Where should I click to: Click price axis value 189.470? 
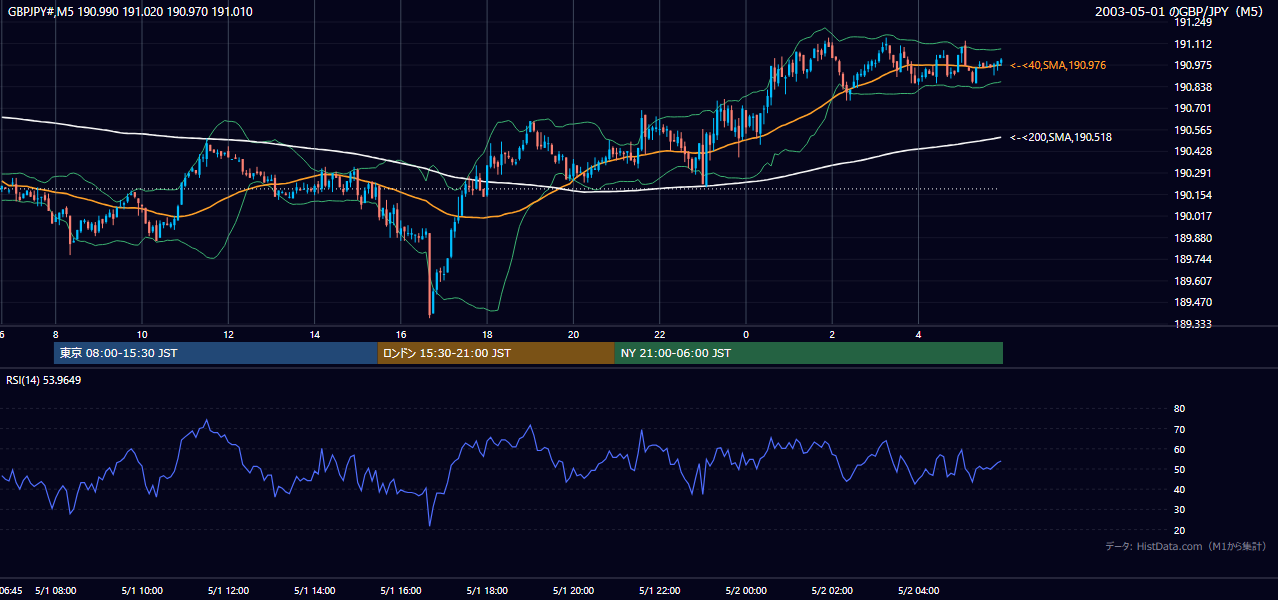point(1193,302)
